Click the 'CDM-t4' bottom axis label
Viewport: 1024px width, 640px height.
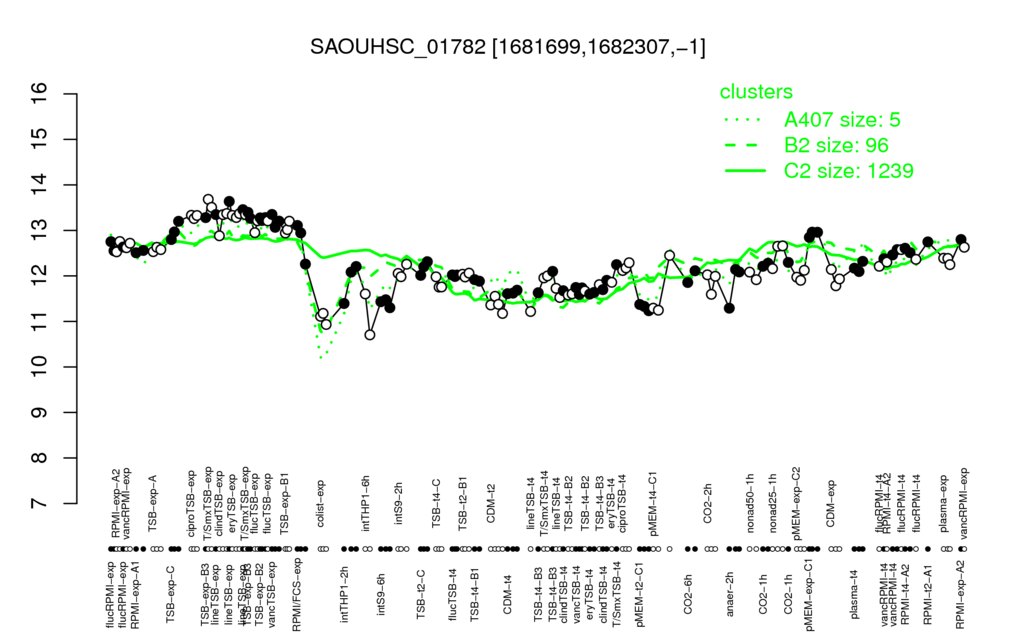(507, 594)
